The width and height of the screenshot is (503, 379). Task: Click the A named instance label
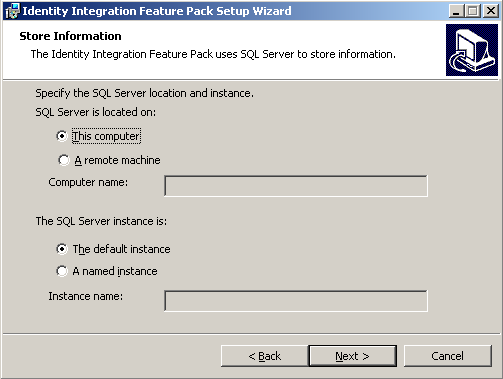pos(115,271)
